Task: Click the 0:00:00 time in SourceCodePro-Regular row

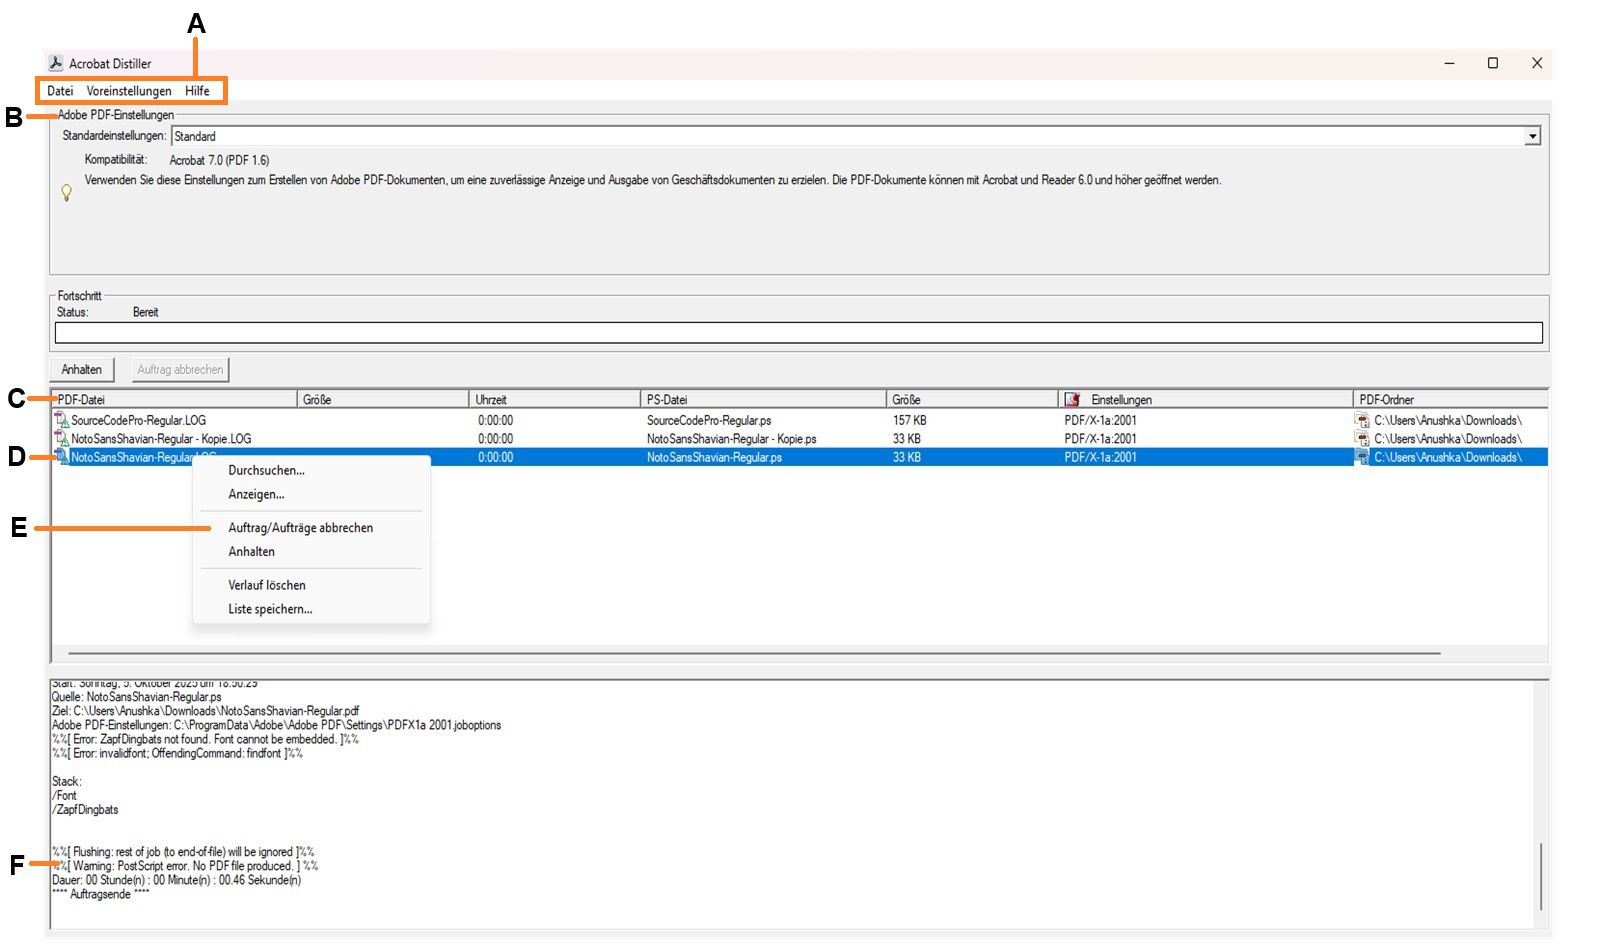Action: coord(496,421)
